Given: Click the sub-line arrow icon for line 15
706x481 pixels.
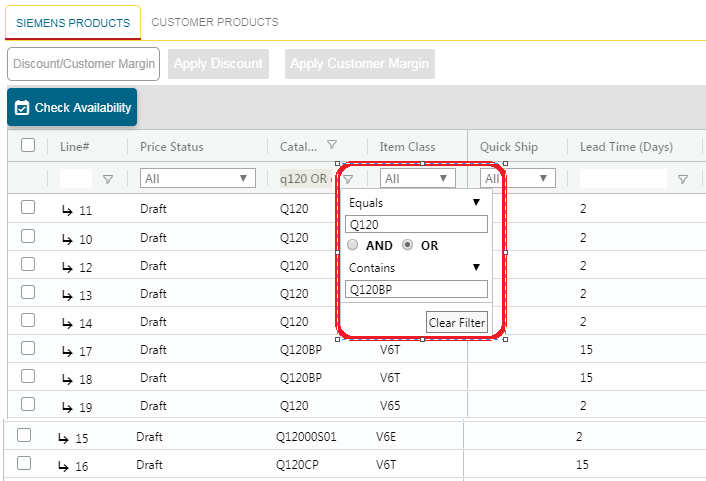Looking at the screenshot, I should (x=63, y=438).
